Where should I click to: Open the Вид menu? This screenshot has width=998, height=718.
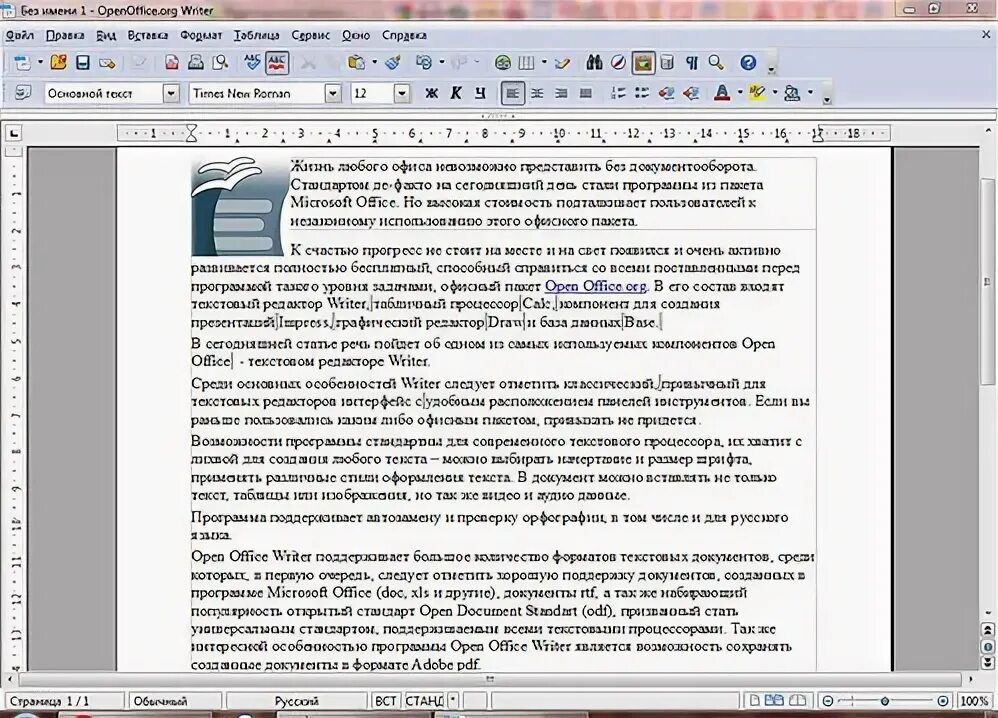click(x=106, y=36)
